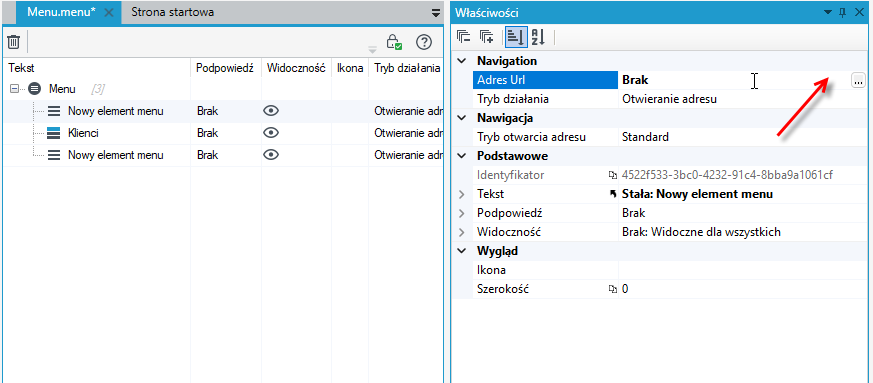Click the Szerokość value field 0

tap(744, 289)
